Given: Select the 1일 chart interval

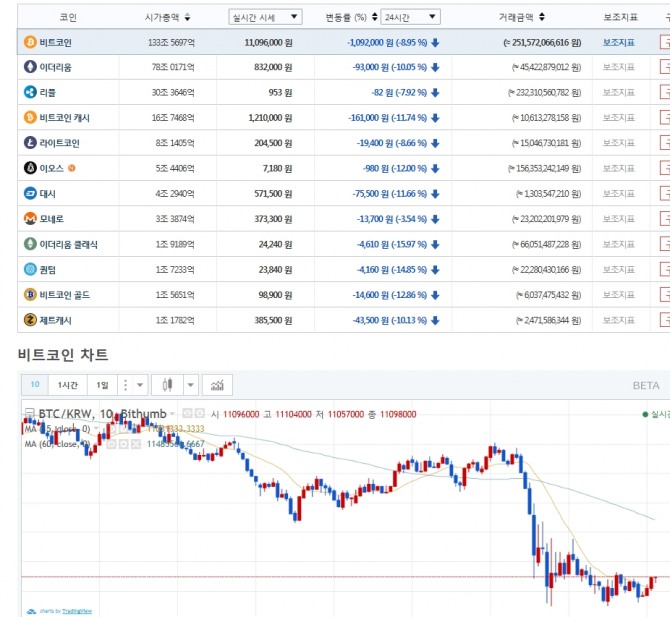Looking at the screenshot, I should point(101,385).
